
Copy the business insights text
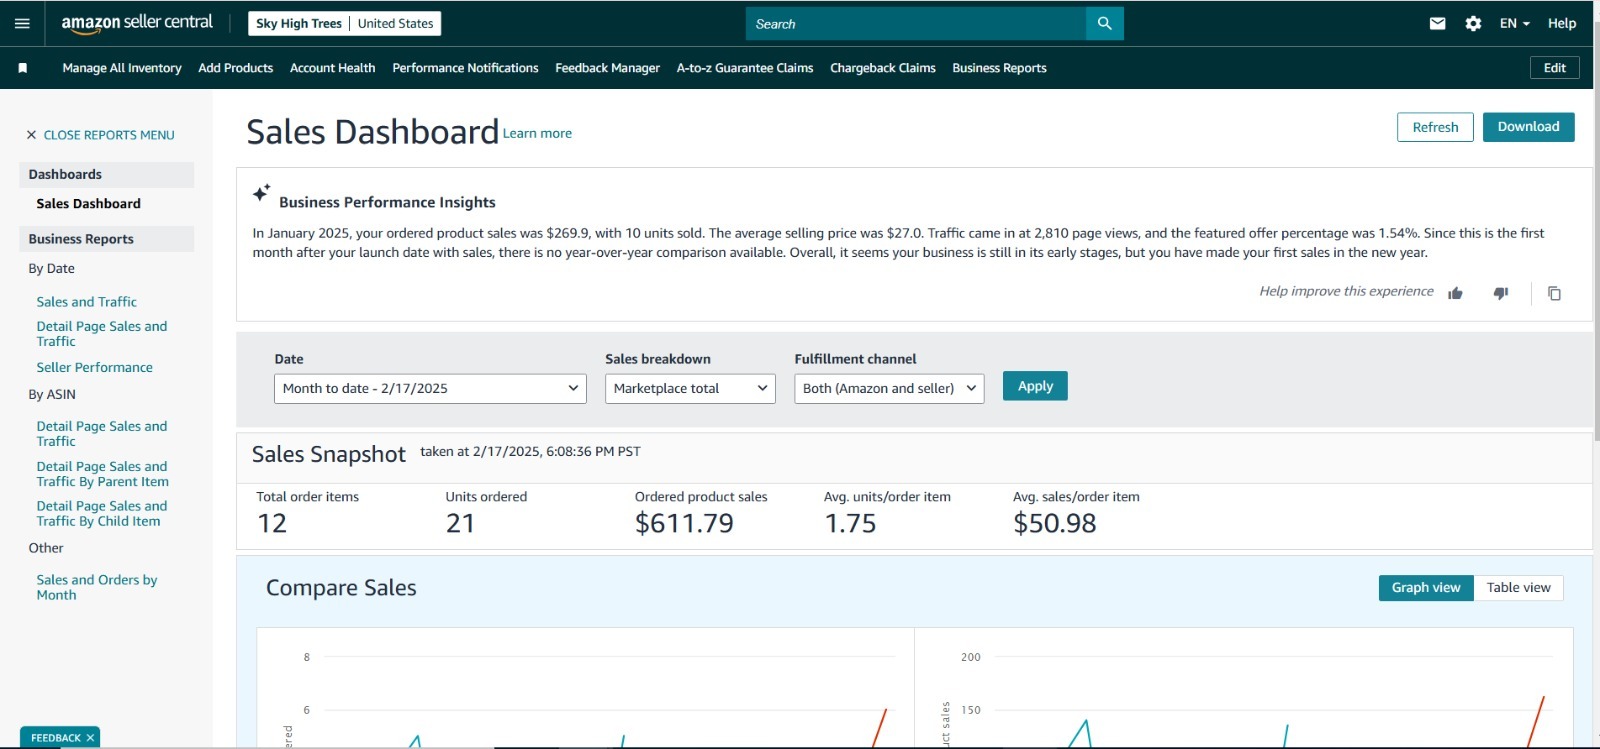click(1554, 293)
